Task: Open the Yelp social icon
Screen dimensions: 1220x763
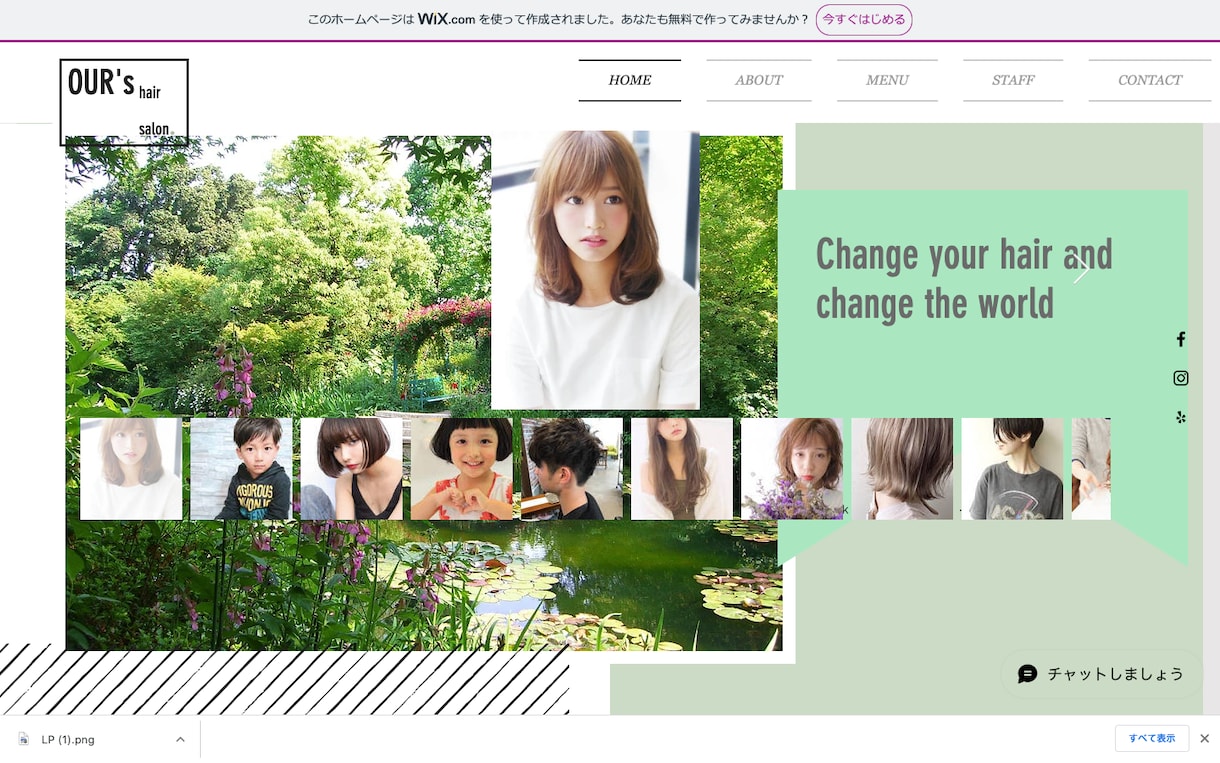Action: 1181,417
